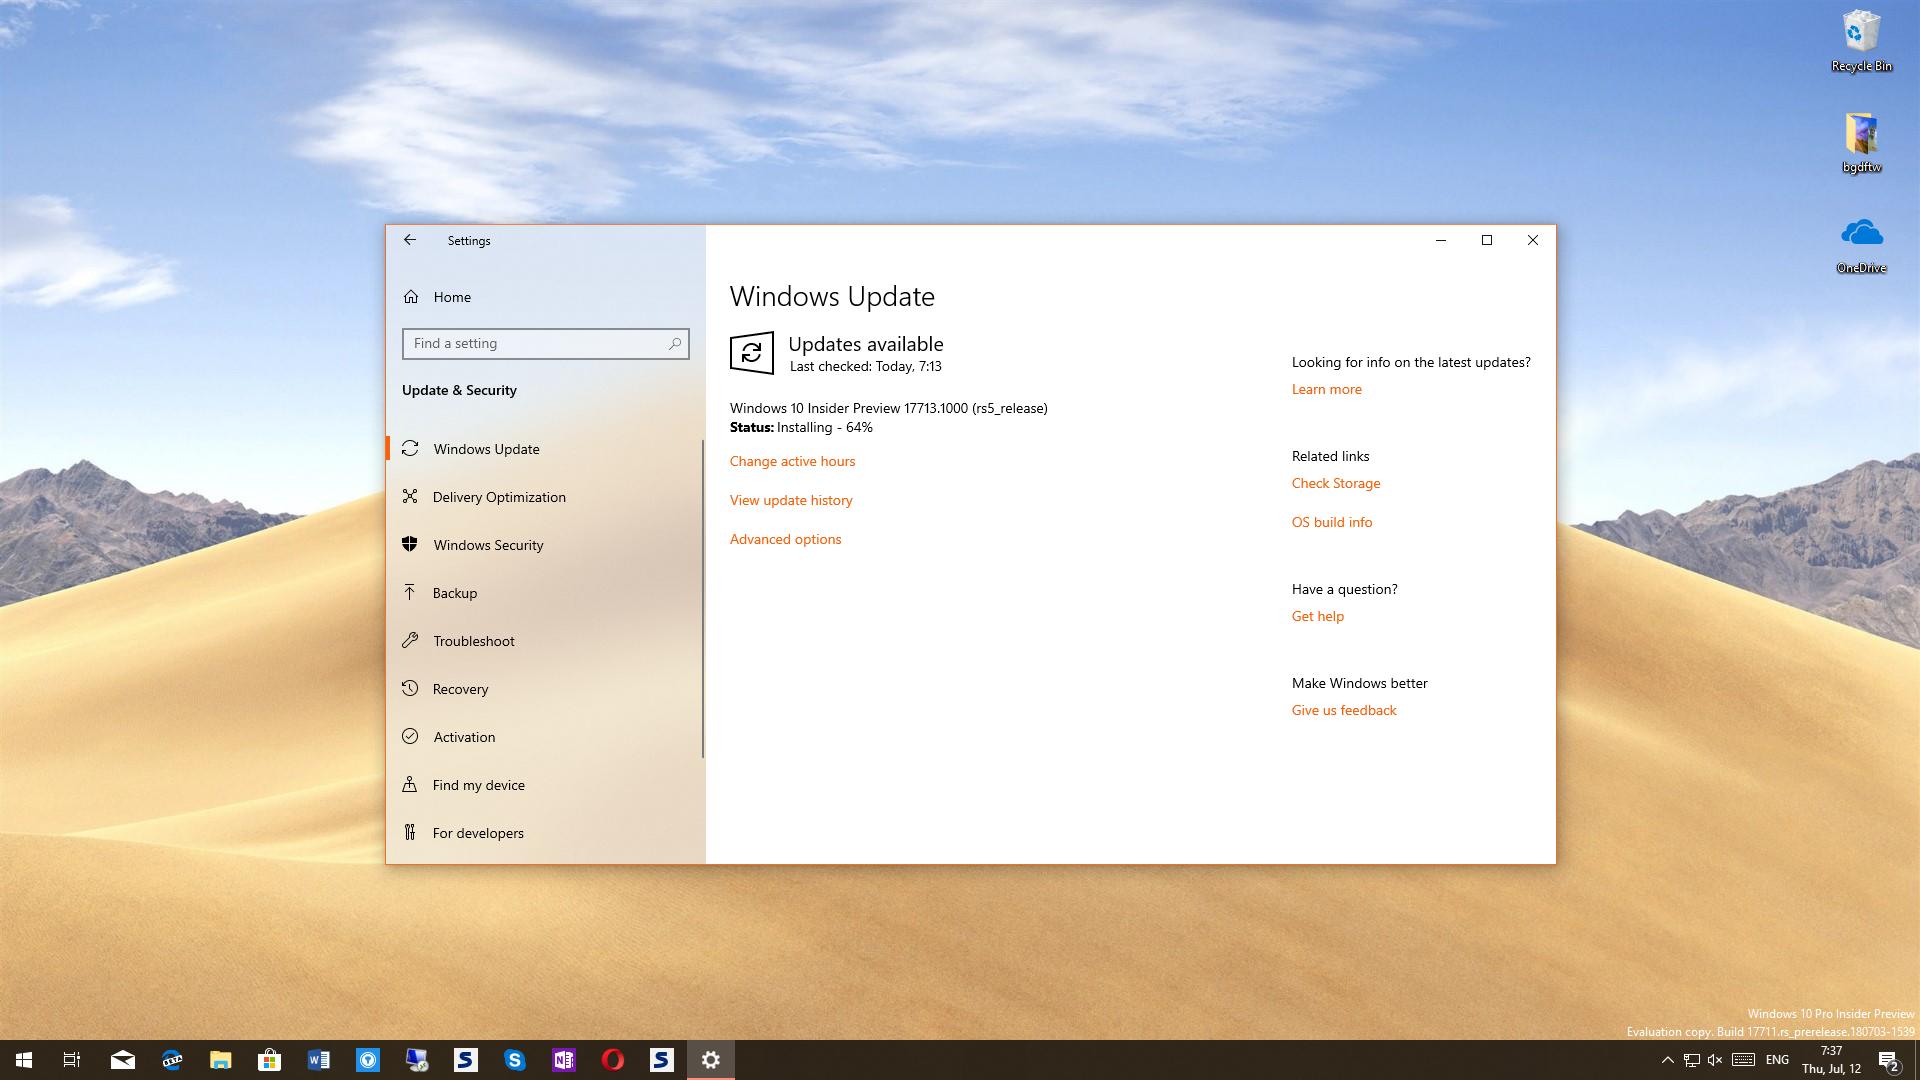Open For developers settings
The image size is (1920, 1080).
point(545,833)
